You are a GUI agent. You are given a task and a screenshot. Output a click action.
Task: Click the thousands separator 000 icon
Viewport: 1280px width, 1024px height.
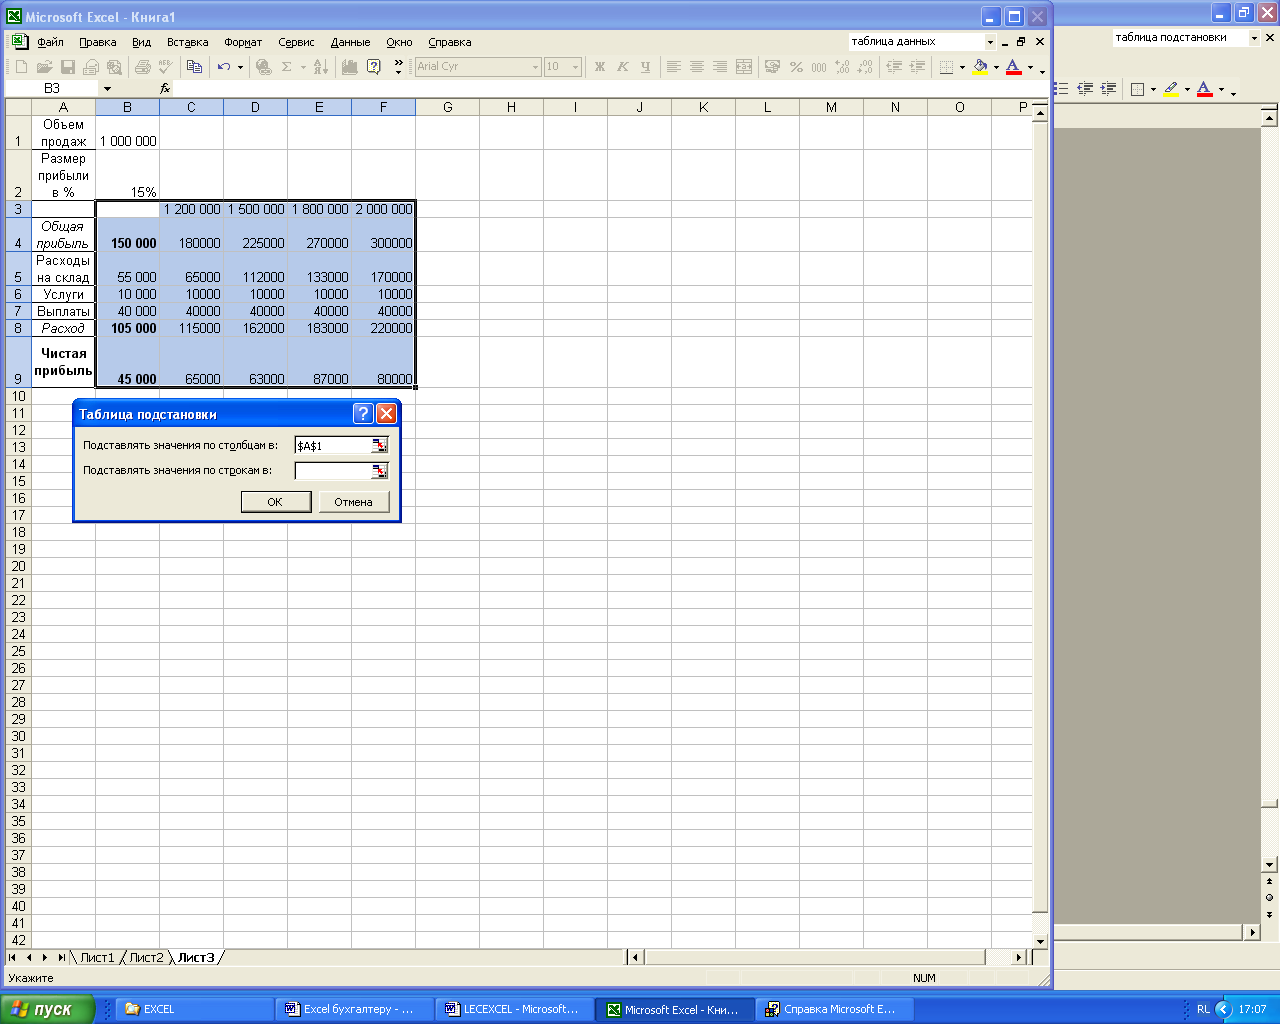click(x=819, y=67)
